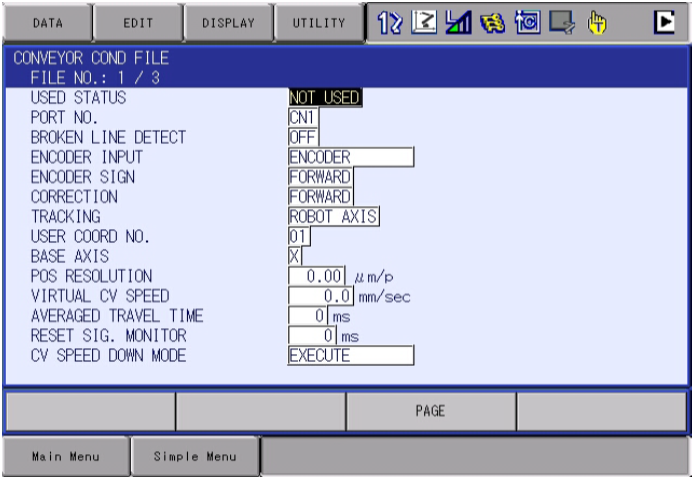The image size is (692, 477).
Task: Click the yellow hand teach mode icon
Action: pyautogui.click(x=598, y=22)
